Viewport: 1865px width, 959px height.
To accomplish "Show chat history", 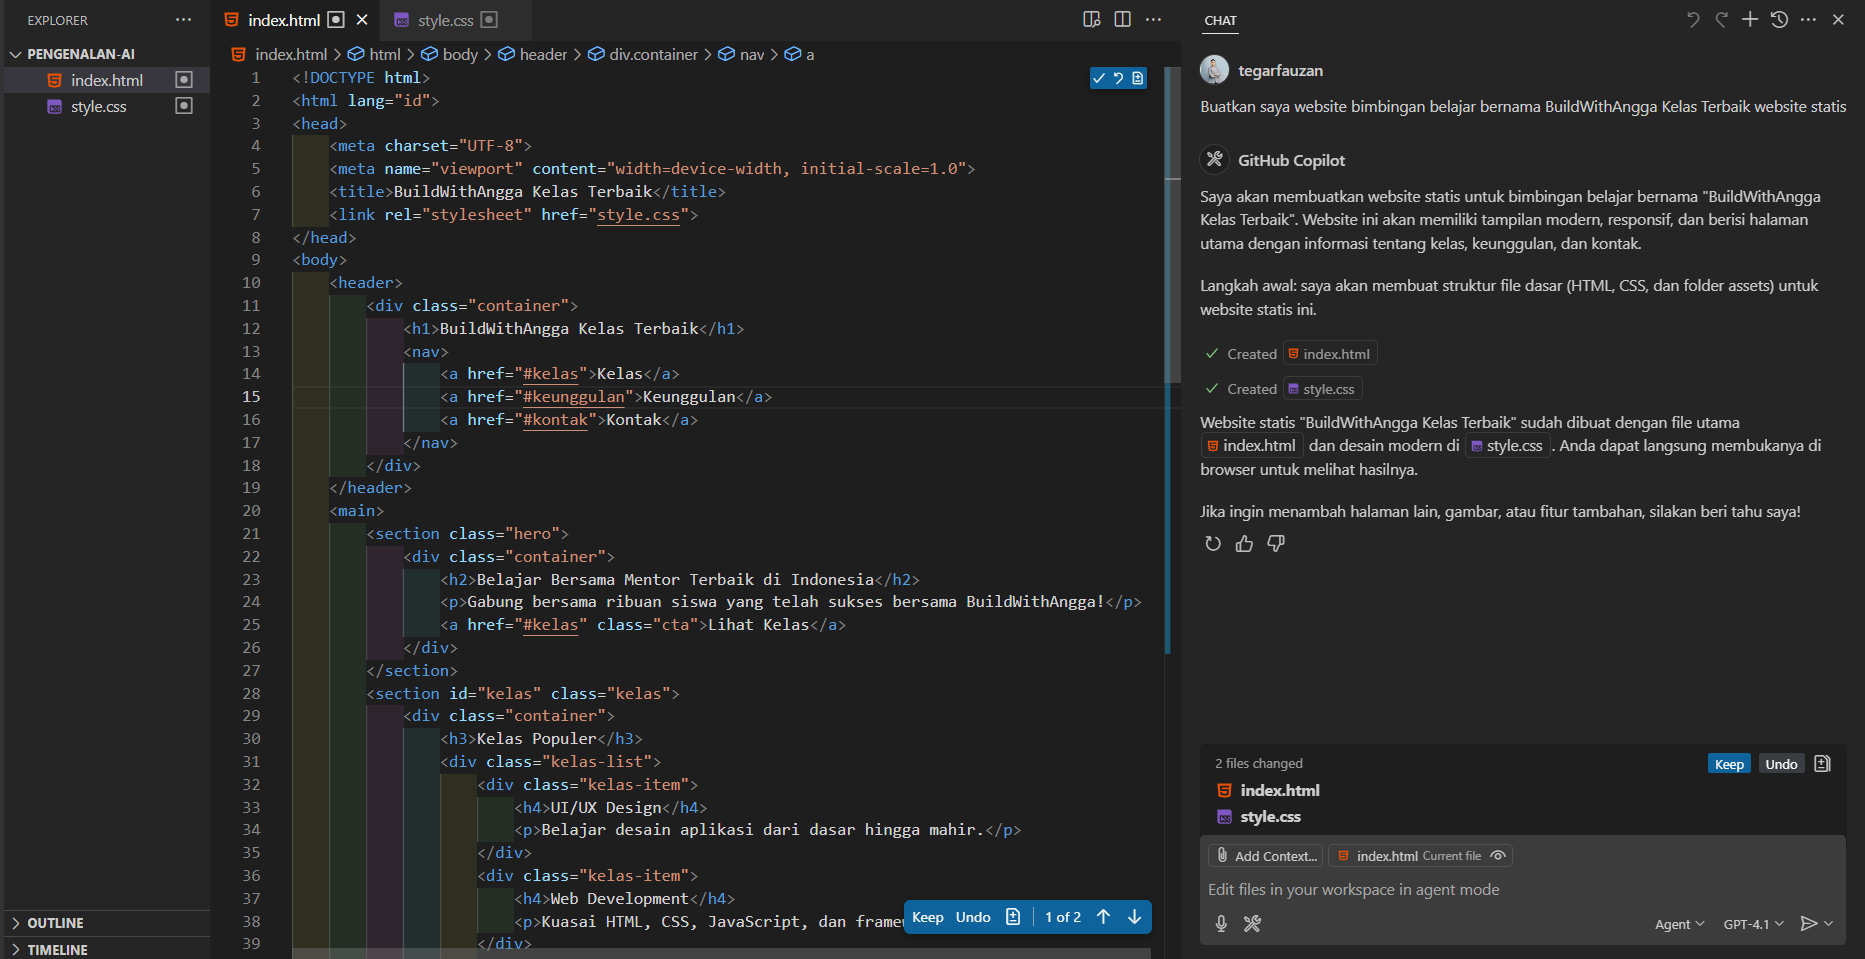I will (x=1779, y=20).
